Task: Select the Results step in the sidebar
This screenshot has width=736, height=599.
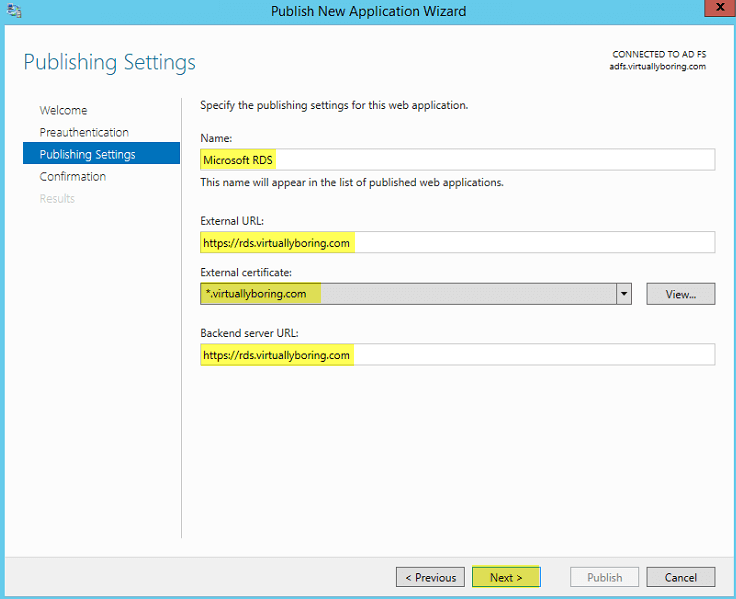Action: point(57,199)
